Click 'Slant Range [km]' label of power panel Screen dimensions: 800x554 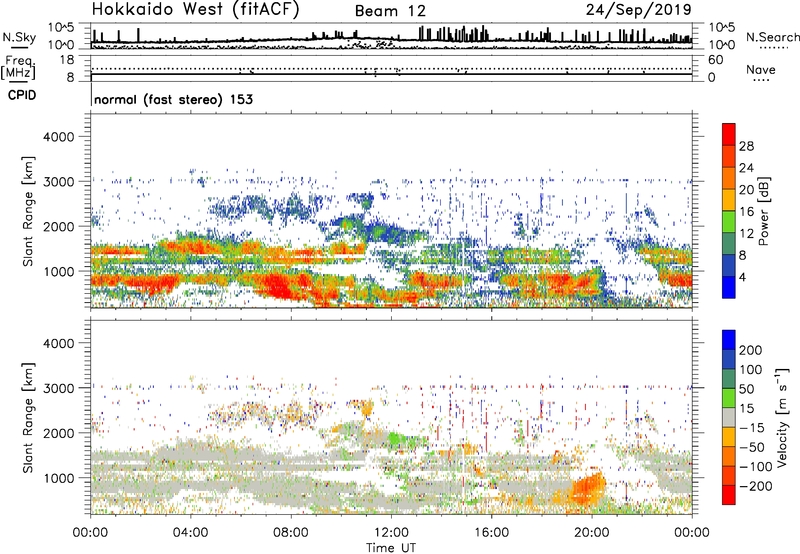(28, 211)
